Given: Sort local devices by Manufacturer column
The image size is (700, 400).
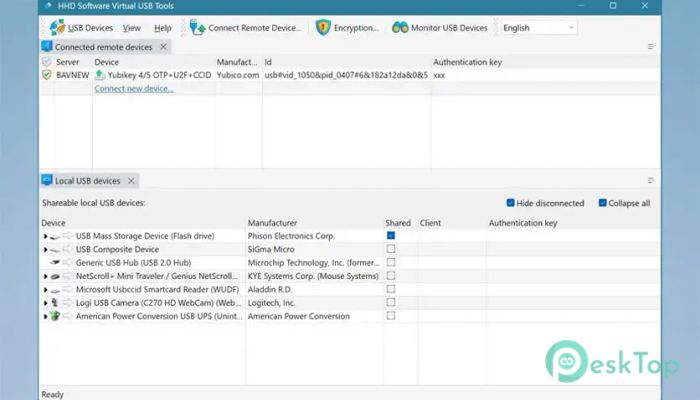Looking at the screenshot, I should (x=272, y=223).
